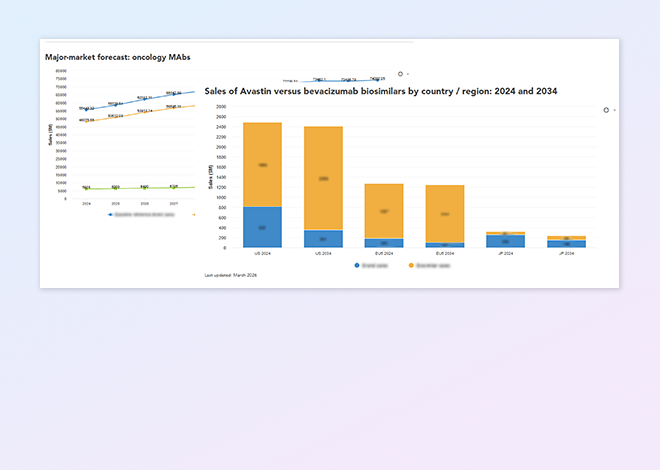
Task: Click the green line's 2027 data point
Action: [x=174, y=188]
